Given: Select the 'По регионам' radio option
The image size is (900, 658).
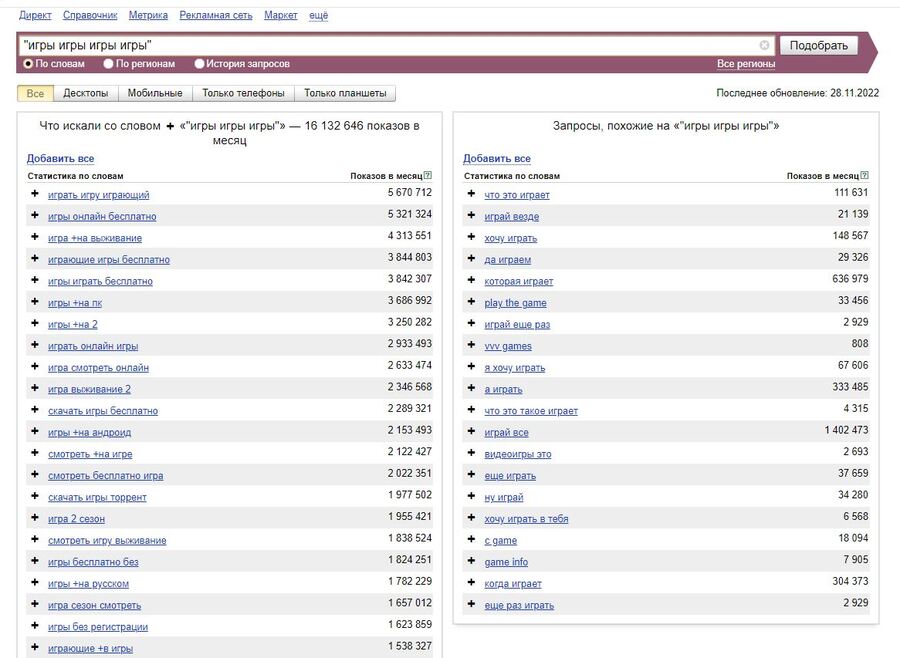Looking at the screenshot, I should pyautogui.click(x=108, y=64).
